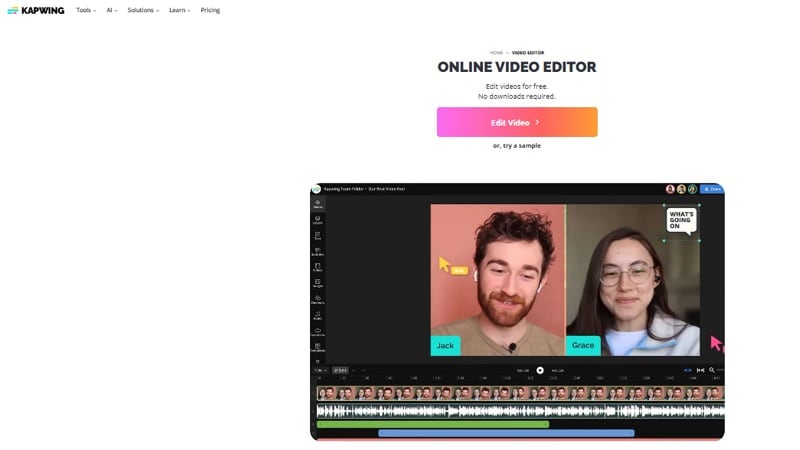The width and height of the screenshot is (800, 450).
Task: Click the audio waveform track
Action: (x=520, y=411)
